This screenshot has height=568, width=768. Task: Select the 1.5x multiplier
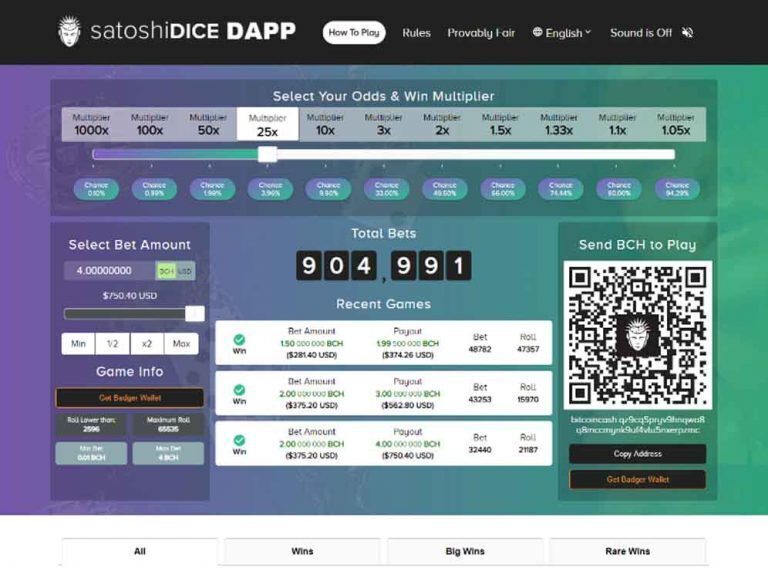click(500, 124)
